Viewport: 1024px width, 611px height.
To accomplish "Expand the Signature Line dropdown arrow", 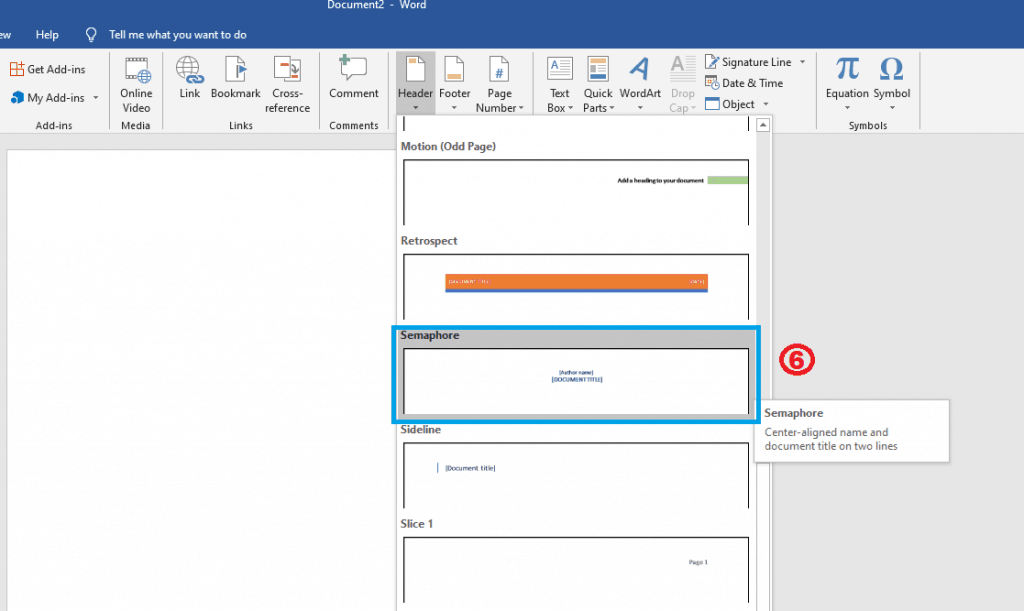I will pos(803,62).
